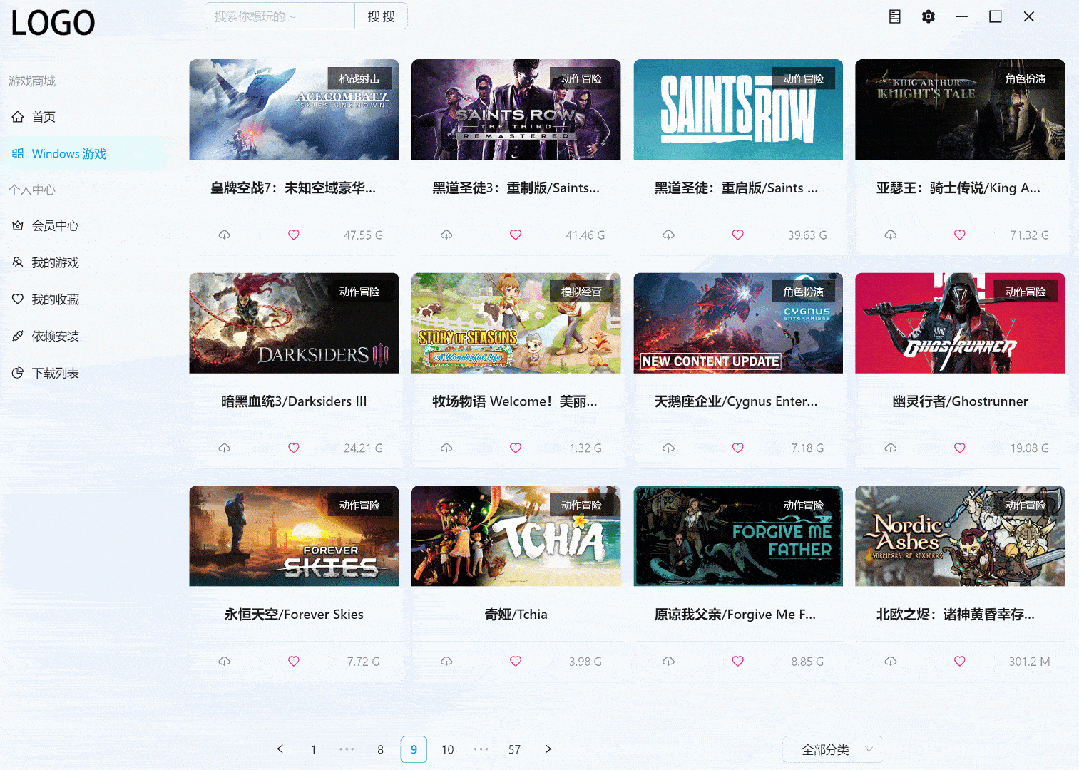This screenshot has width=1079, height=770.
Task: Click the download icon under Forever Skies
Action: [x=224, y=661]
